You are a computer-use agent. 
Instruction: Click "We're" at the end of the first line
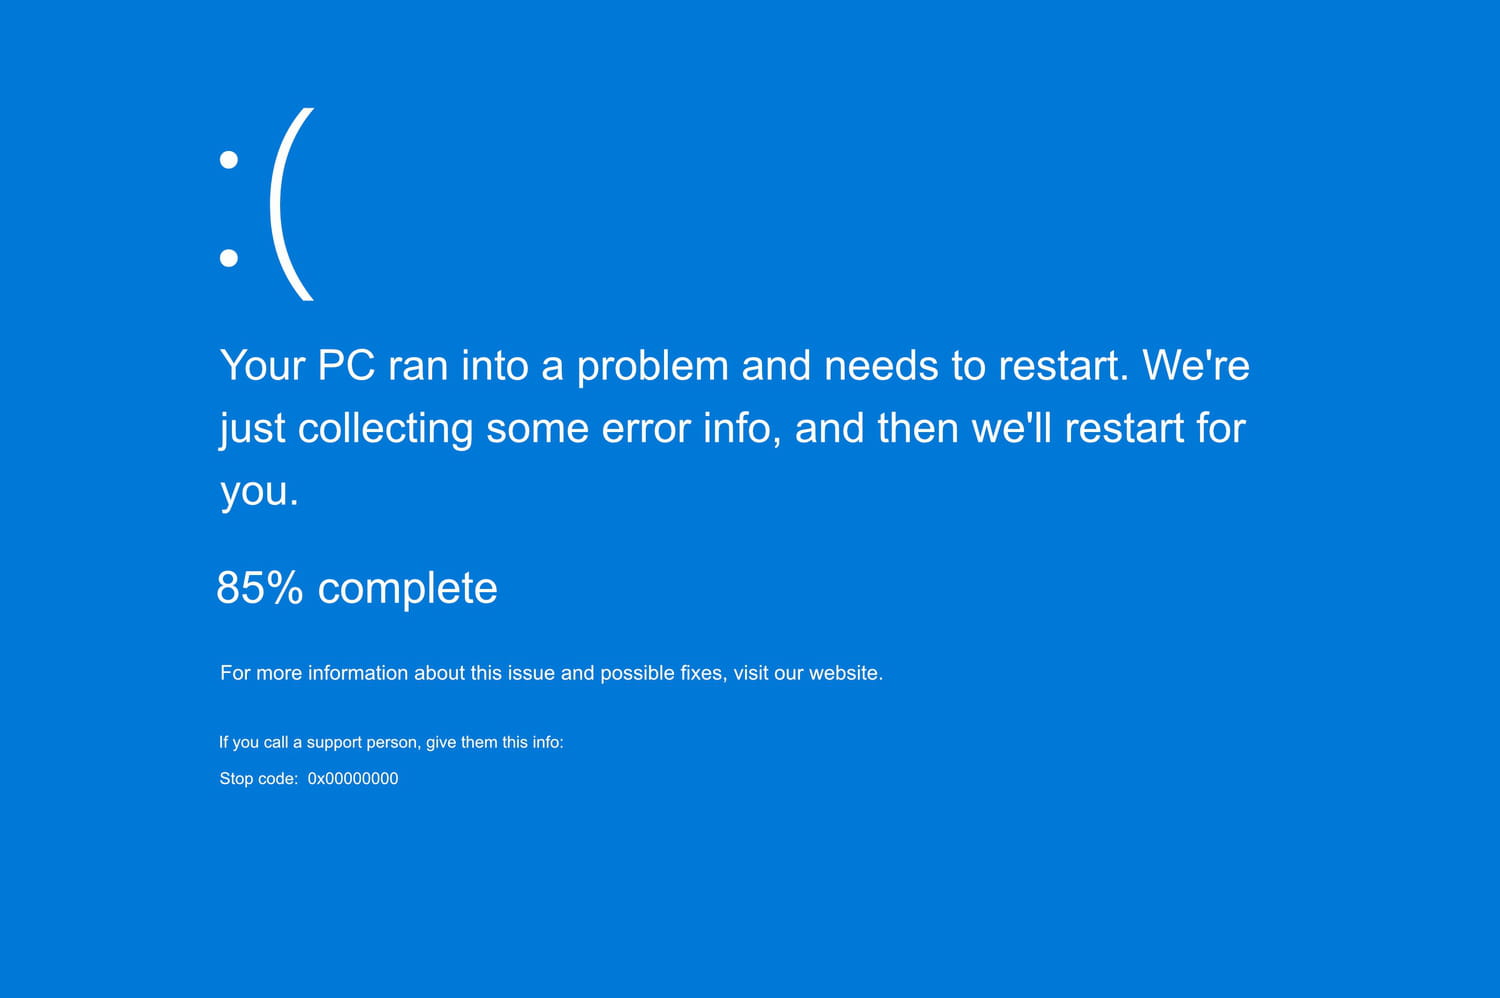(1196, 366)
